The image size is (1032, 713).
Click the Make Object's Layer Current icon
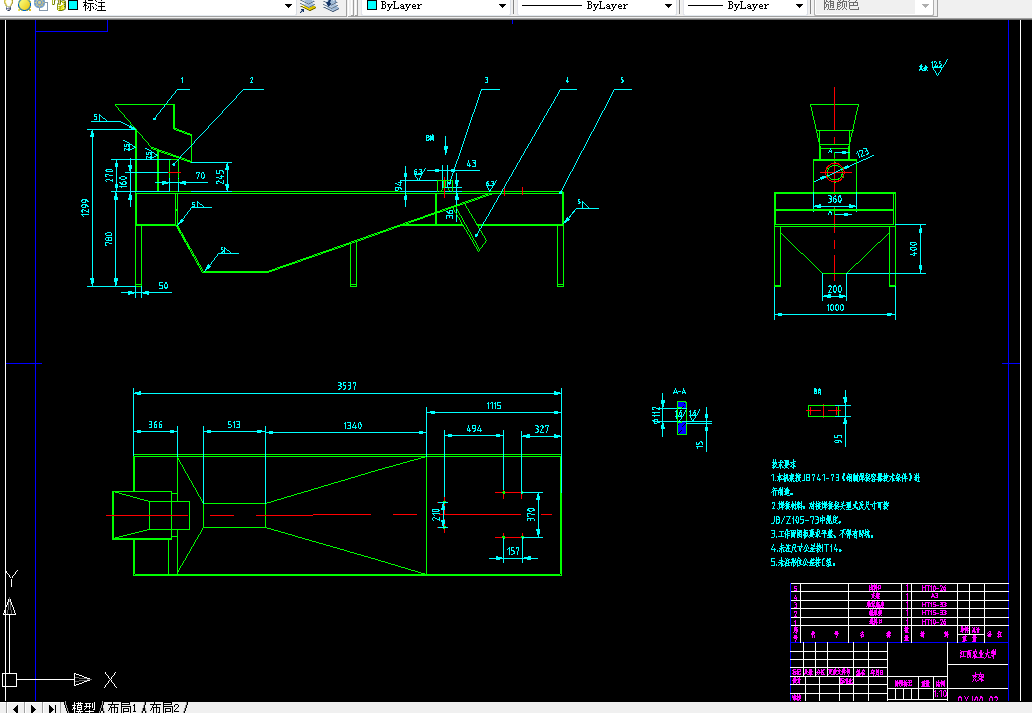pyautogui.click(x=308, y=6)
